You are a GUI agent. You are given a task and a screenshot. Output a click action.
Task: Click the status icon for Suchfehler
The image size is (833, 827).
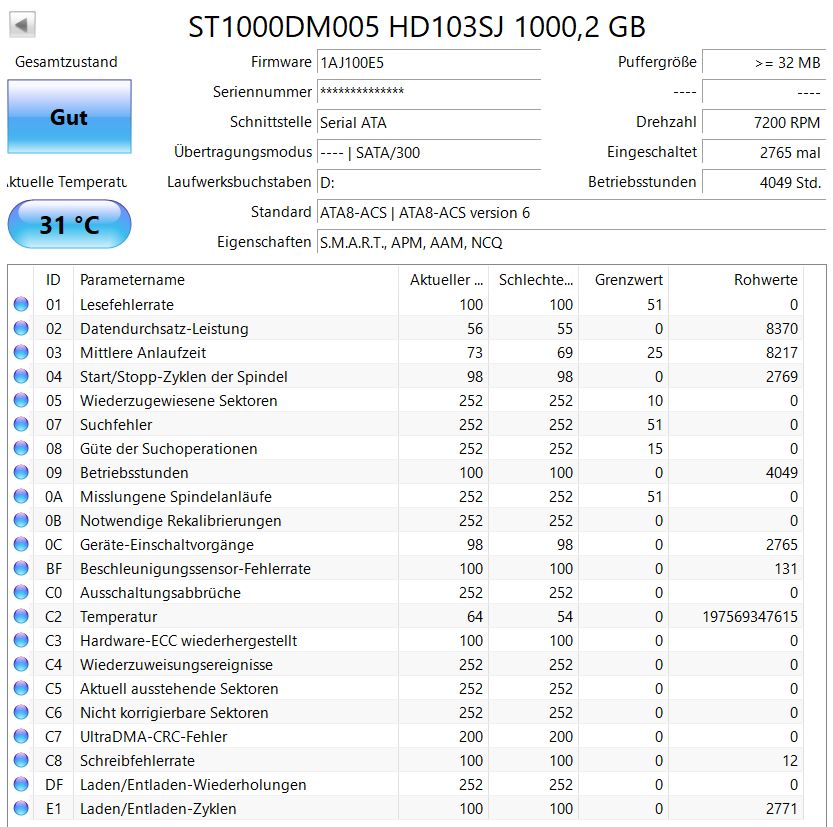point(21,424)
